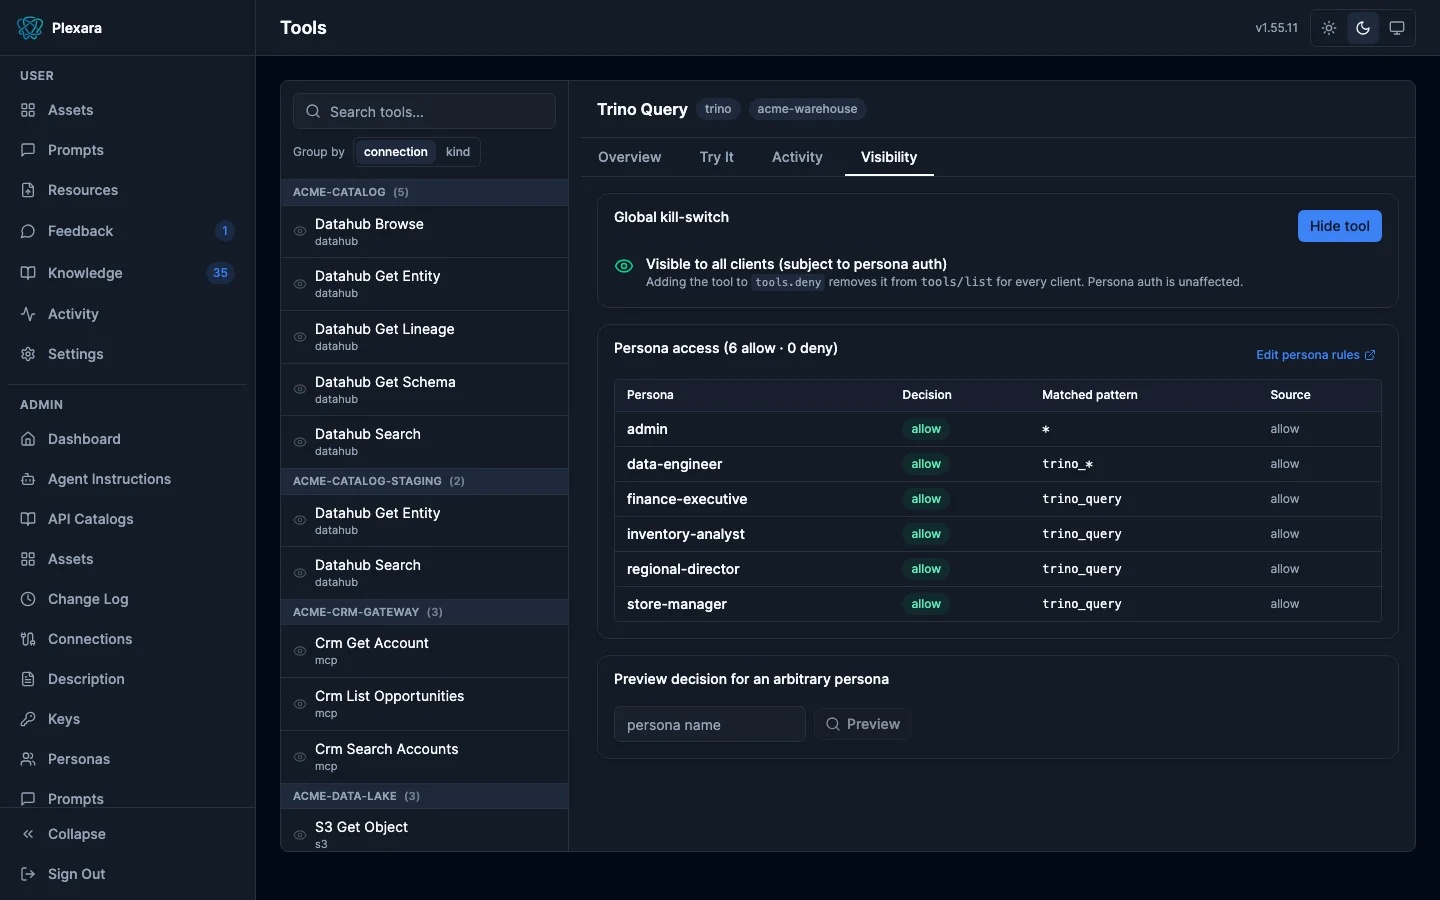Click the Collapse sidebar button

tap(127, 834)
